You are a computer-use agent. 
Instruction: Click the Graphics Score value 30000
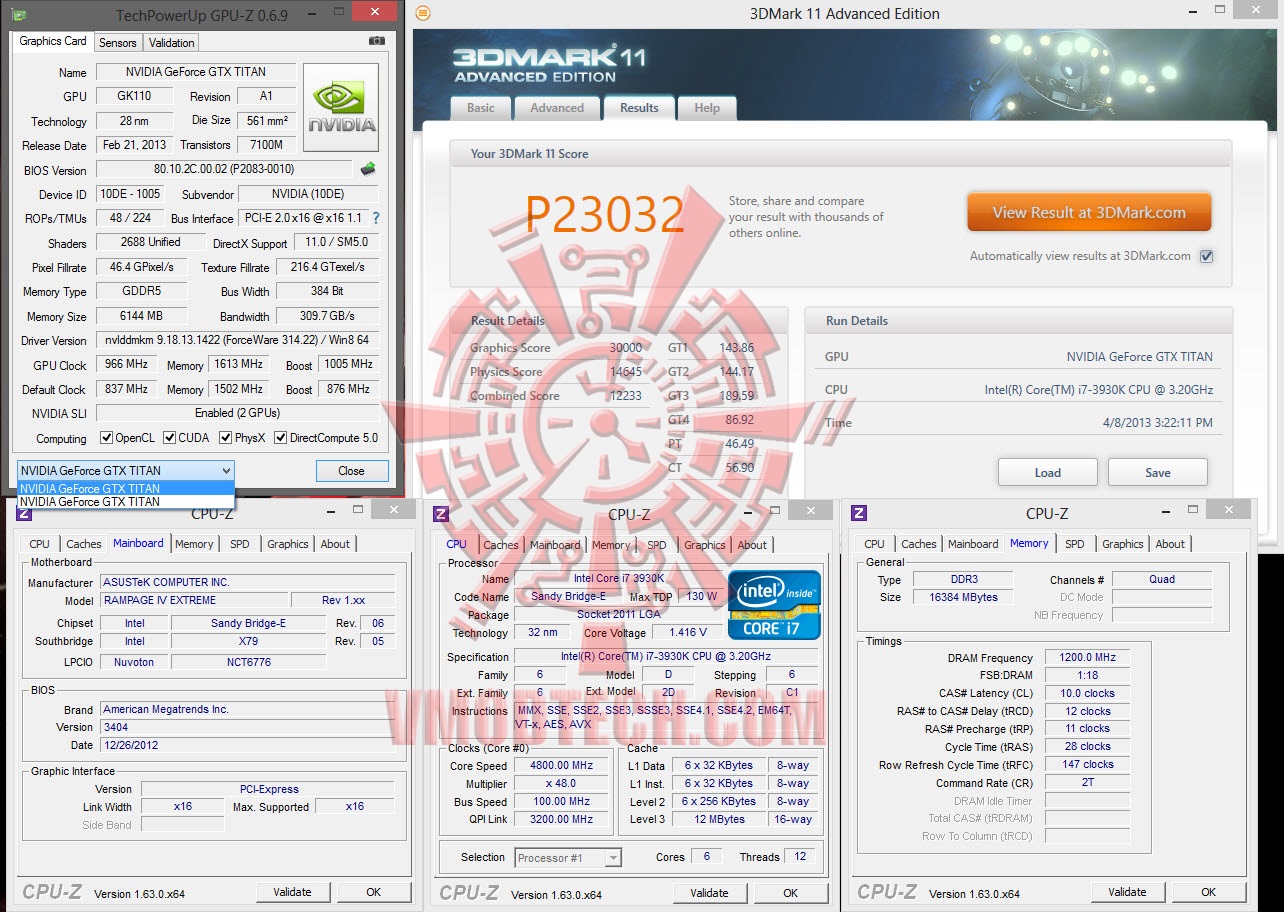pos(626,348)
